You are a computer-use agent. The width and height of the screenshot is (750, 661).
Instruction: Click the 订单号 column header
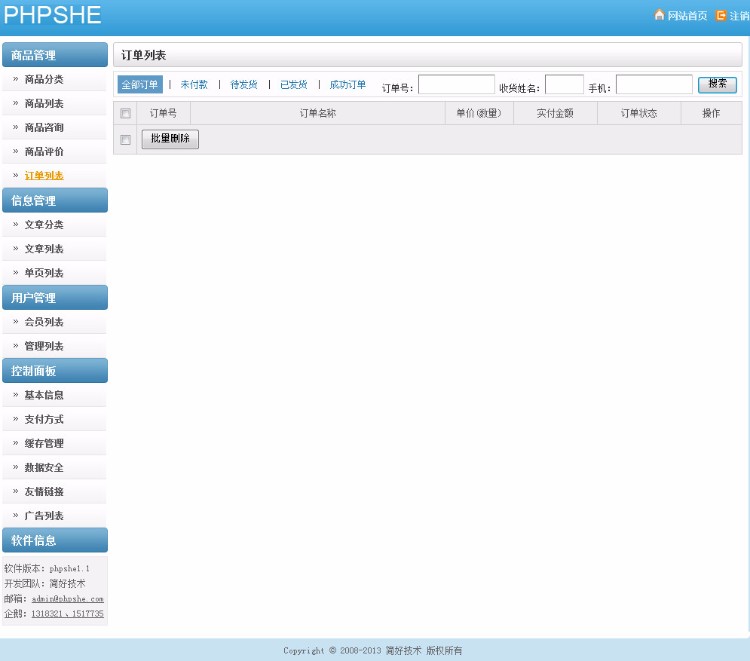pos(163,113)
